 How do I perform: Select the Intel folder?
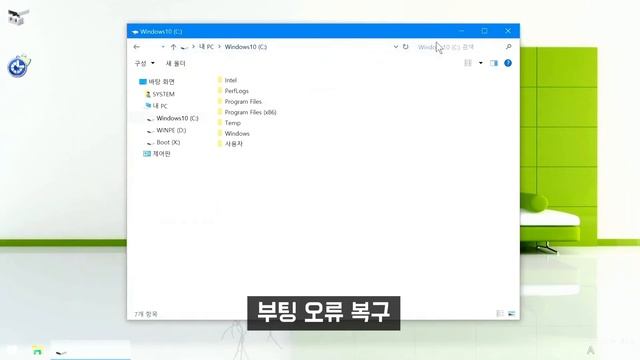[227, 80]
